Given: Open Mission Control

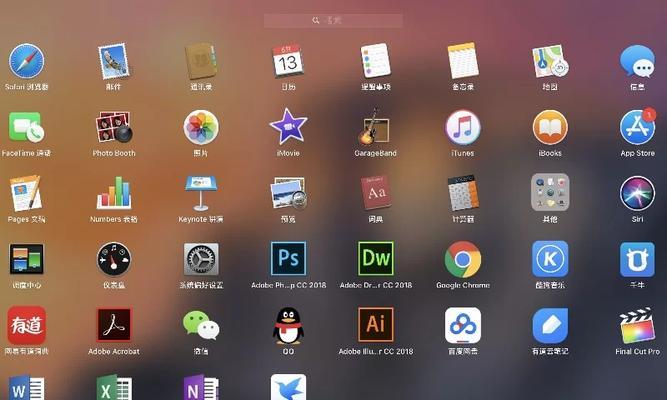Looking at the screenshot, I should [26, 259].
